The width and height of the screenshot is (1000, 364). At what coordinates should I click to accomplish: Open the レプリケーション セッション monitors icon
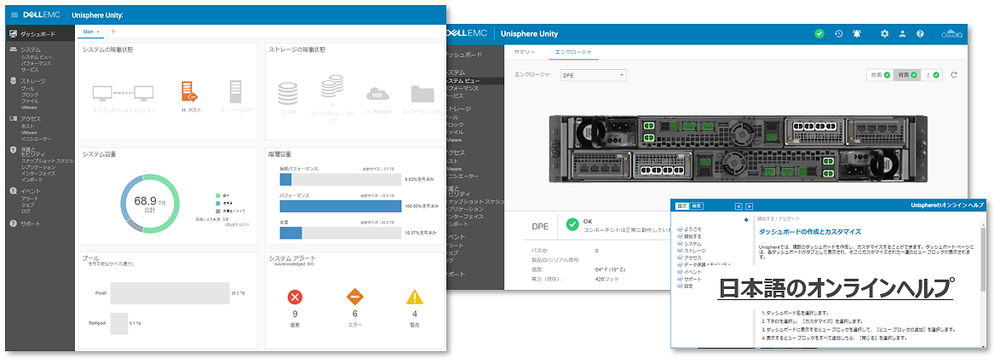(x=122, y=94)
